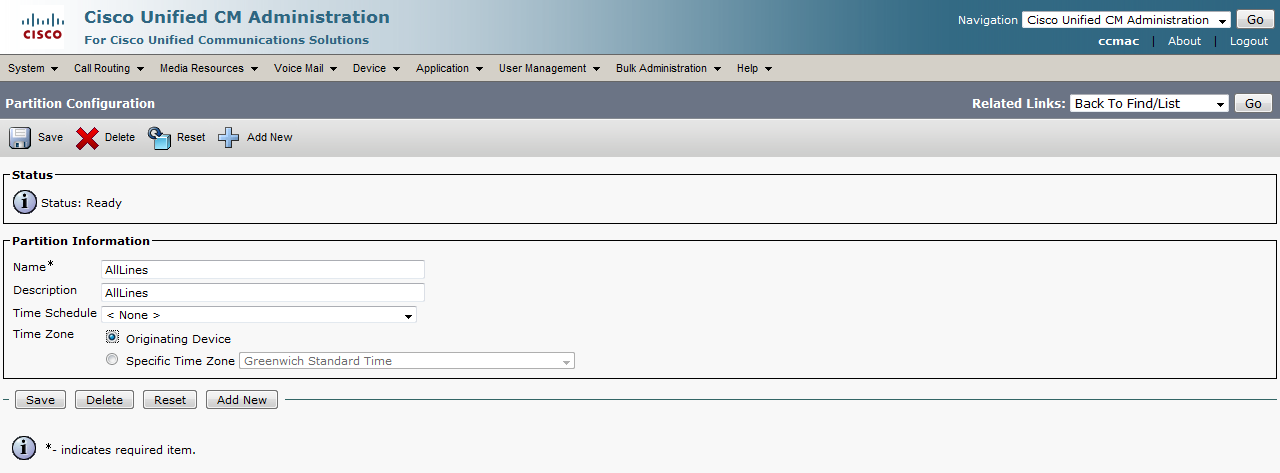Screen dimensions: 1280x473
Task: Open the User Management menu
Action: point(549,68)
